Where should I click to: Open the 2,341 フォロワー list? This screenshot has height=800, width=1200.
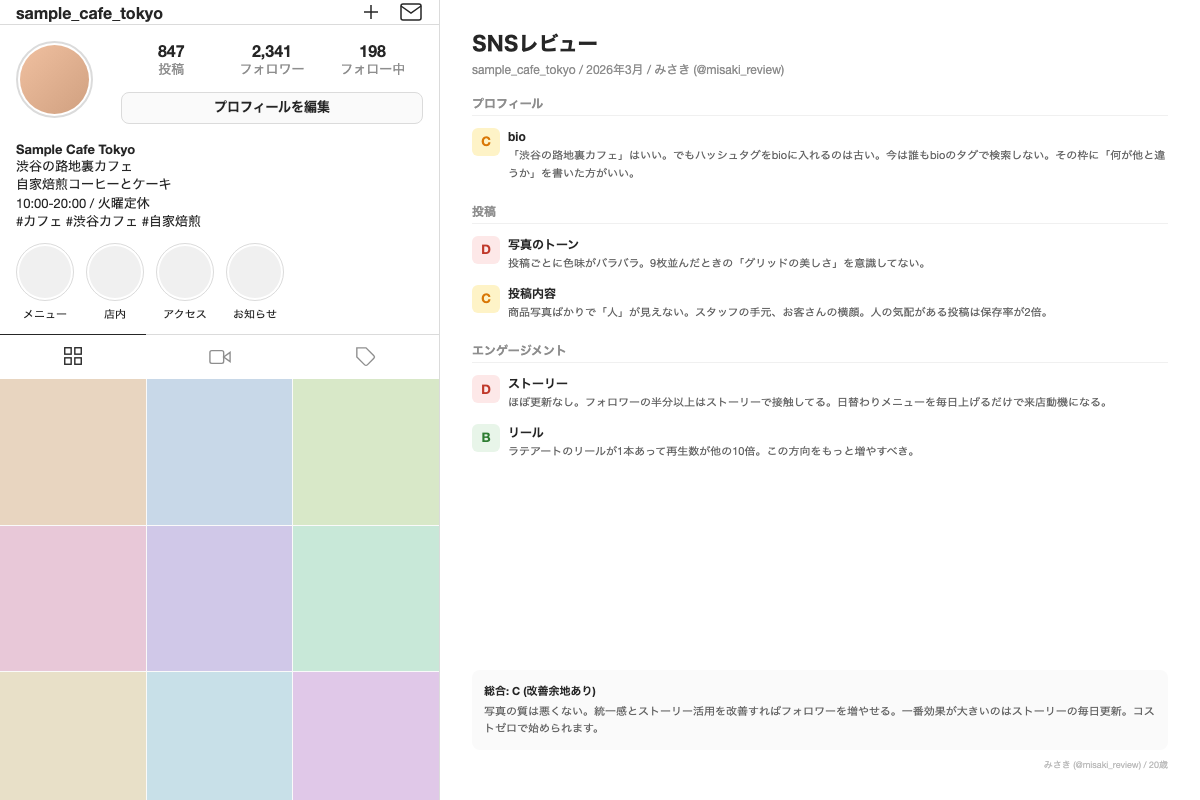(x=272, y=58)
